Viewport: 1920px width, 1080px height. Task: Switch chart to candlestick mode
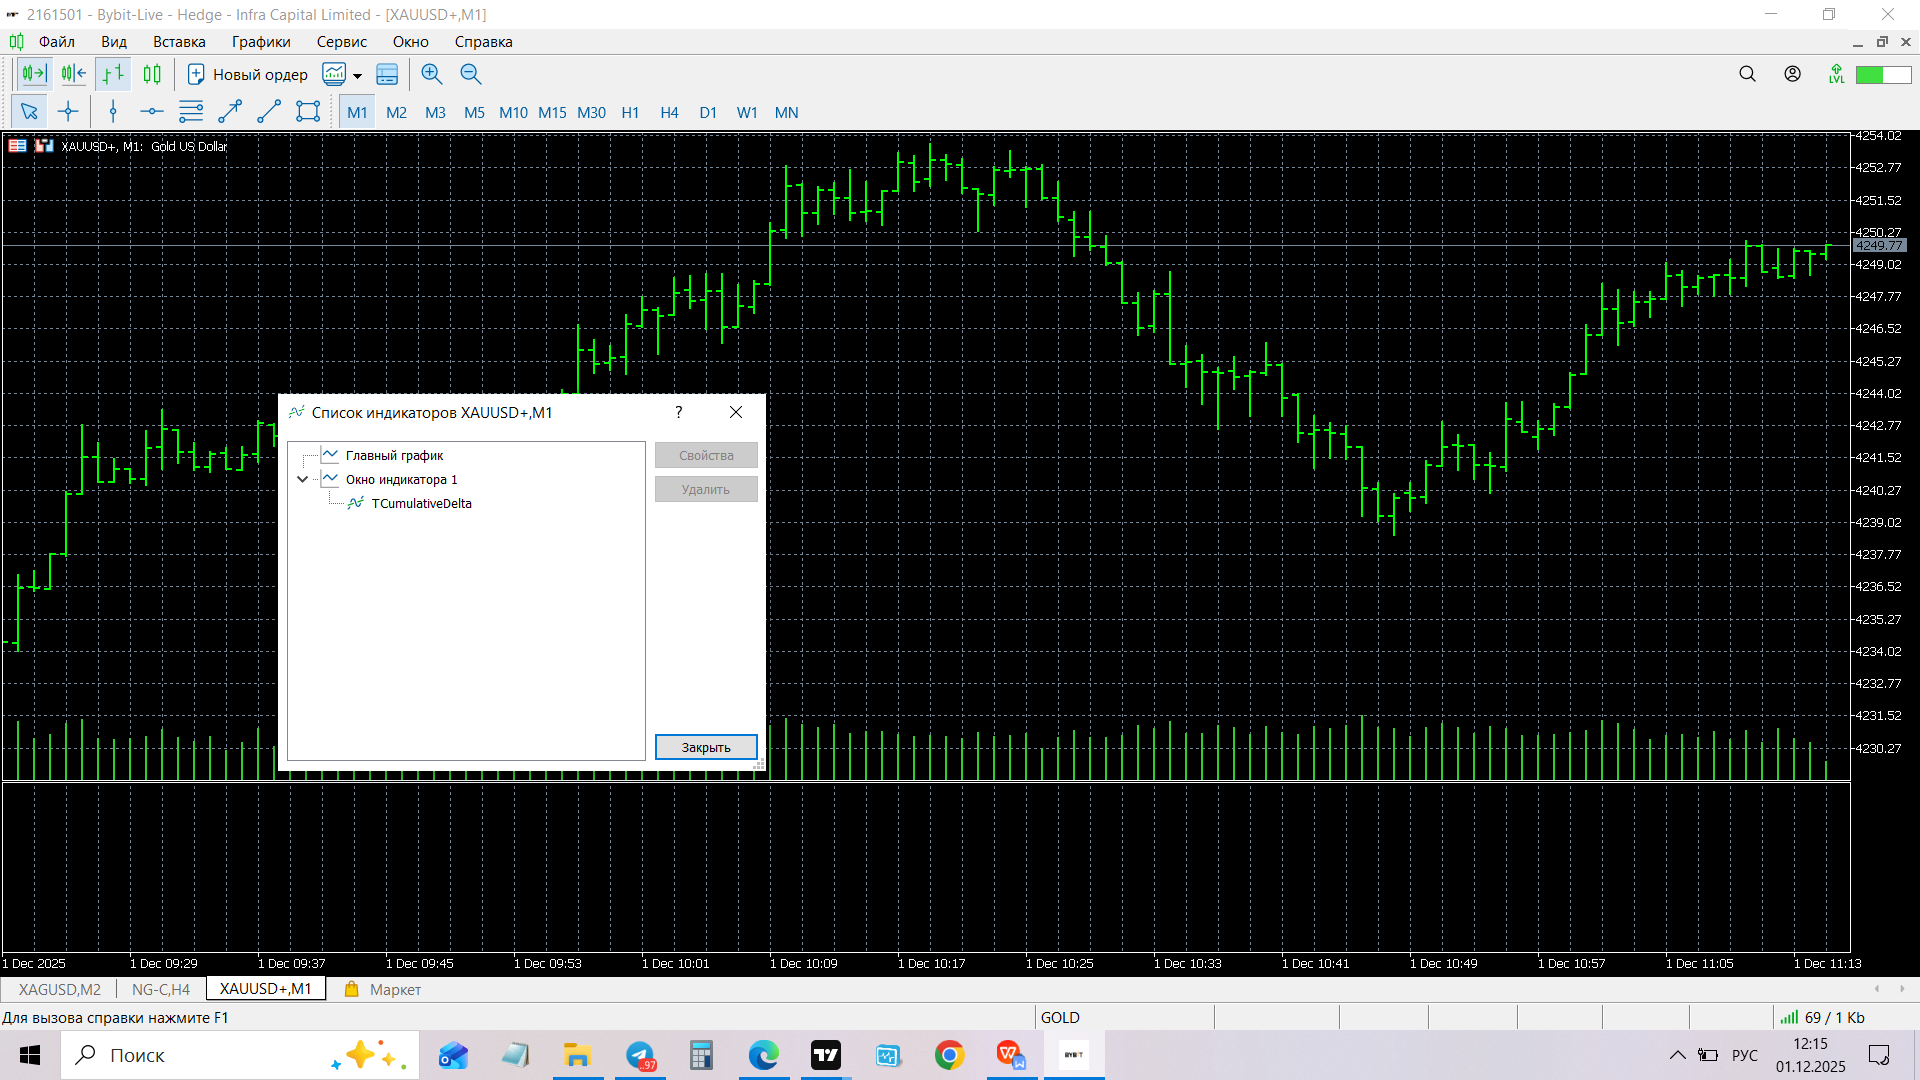tap(152, 74)
